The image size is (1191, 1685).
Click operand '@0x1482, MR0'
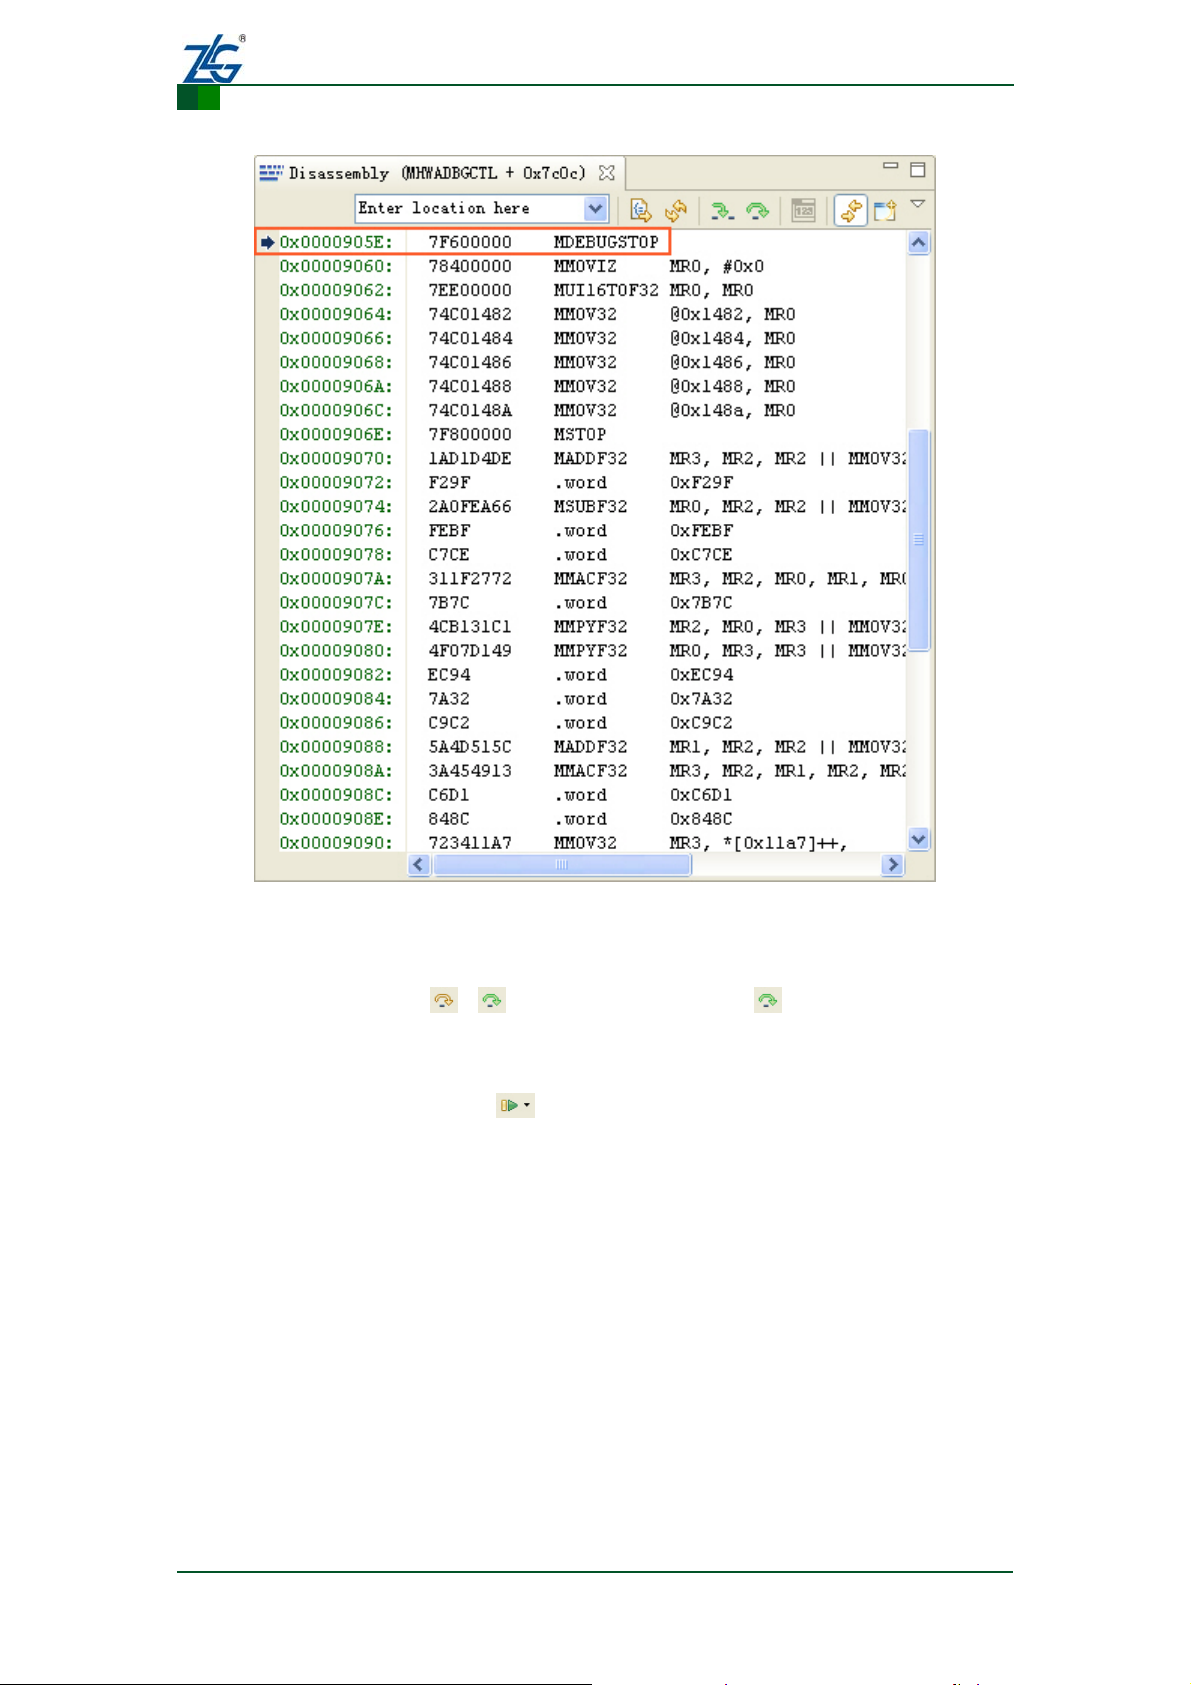tap(733, 314)
